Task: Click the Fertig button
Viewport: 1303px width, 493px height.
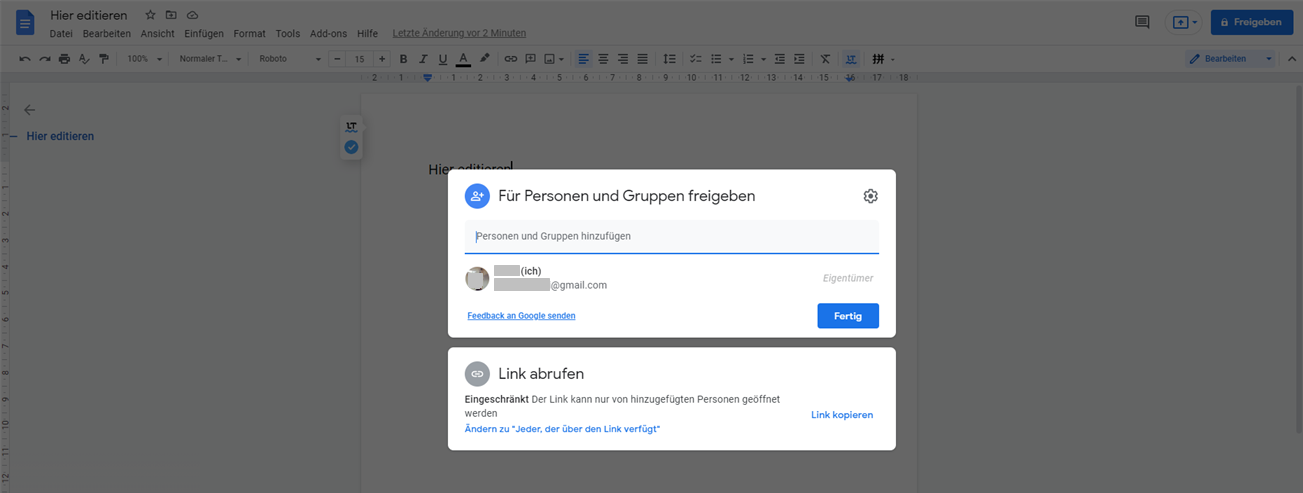Action: coord(847,315)
